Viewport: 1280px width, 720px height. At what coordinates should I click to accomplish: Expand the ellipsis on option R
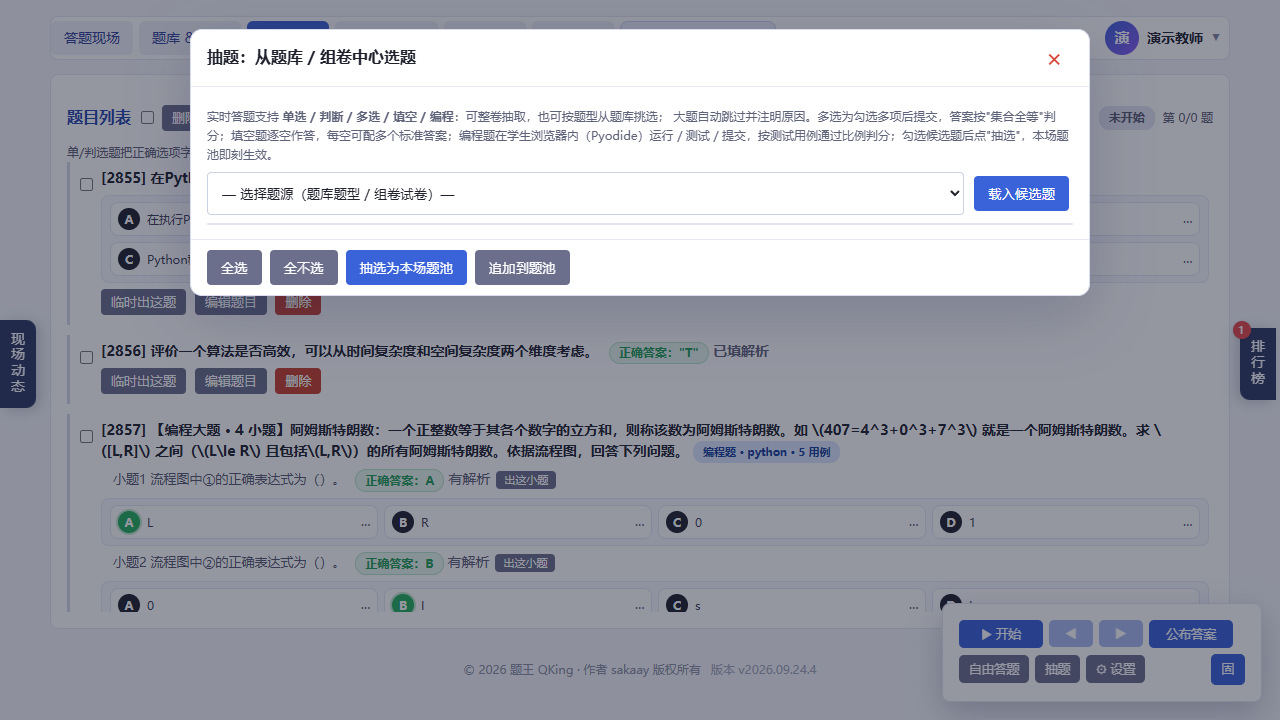[639, 523]
